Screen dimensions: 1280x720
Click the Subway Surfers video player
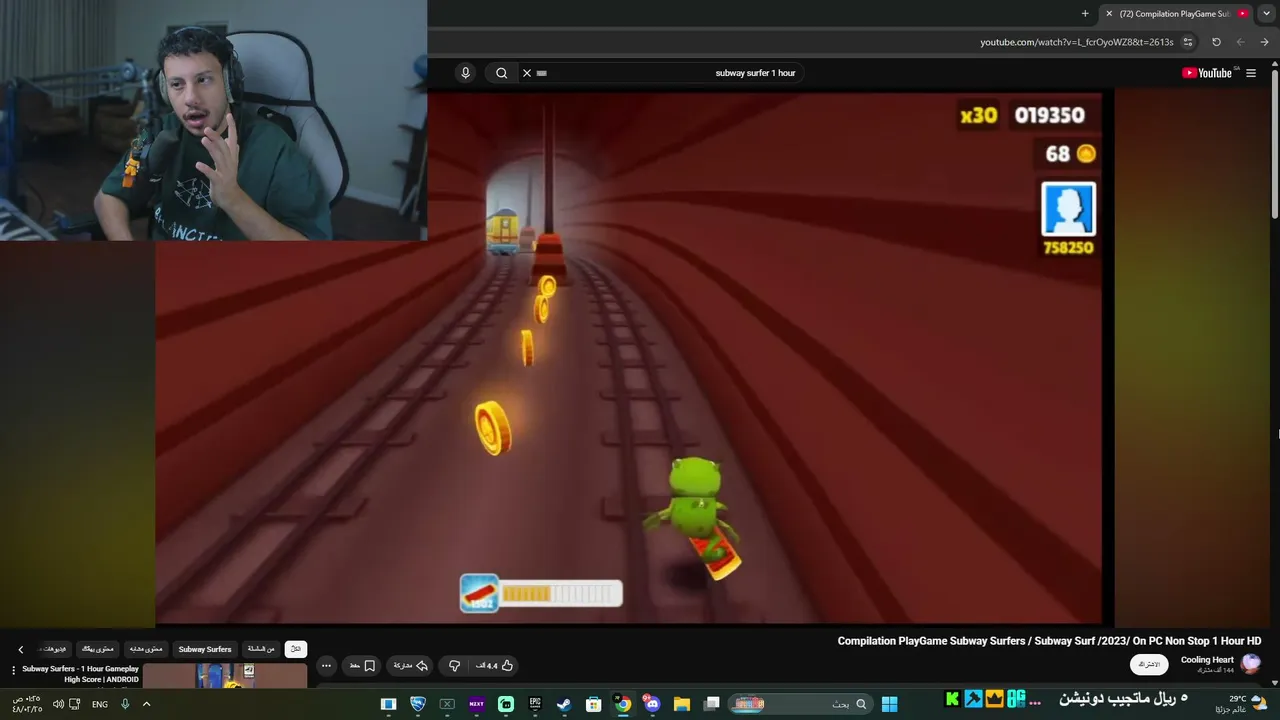pyautogui.click(x=629, y=358)
